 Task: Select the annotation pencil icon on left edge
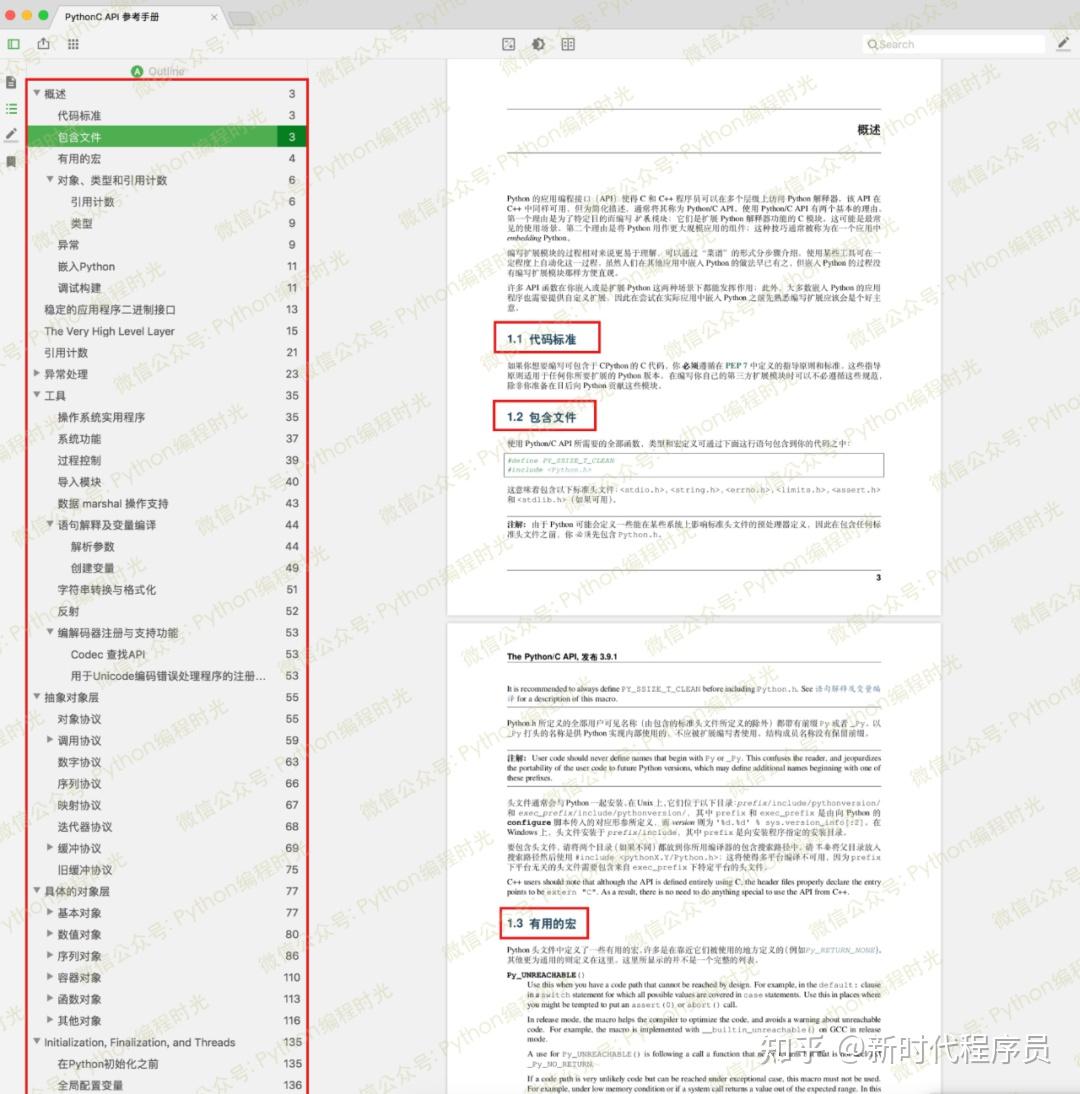tap(10, 134)
